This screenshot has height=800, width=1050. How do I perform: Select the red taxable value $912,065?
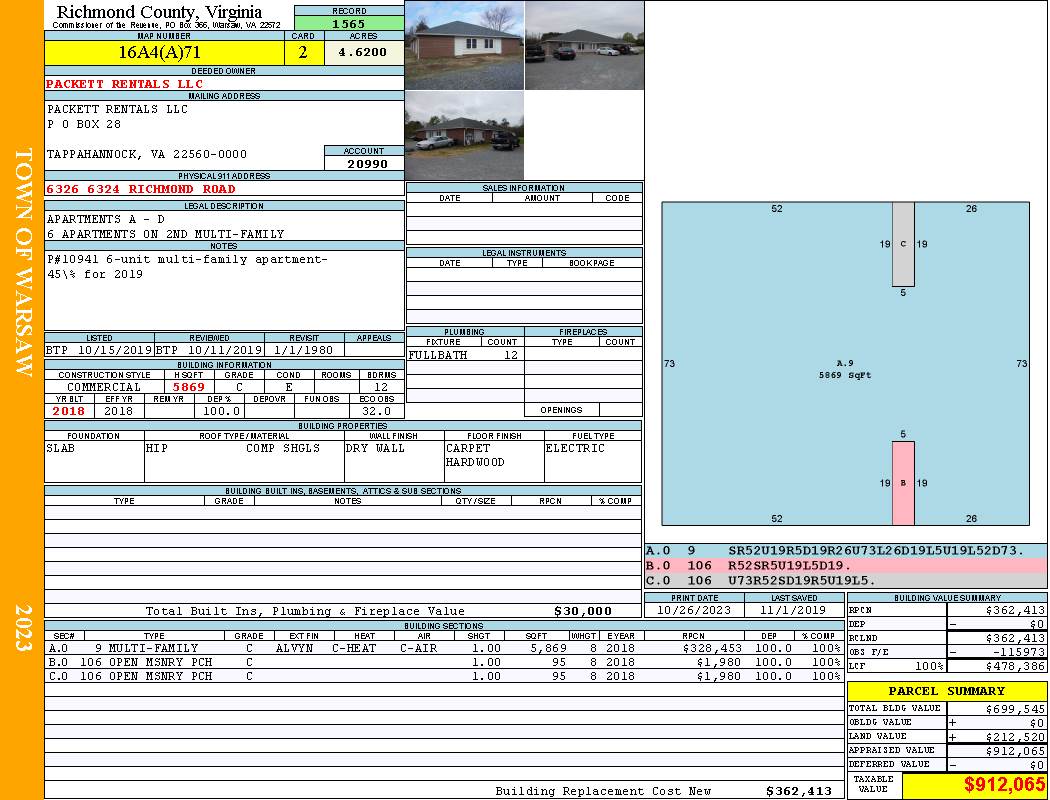pos(974,785)
